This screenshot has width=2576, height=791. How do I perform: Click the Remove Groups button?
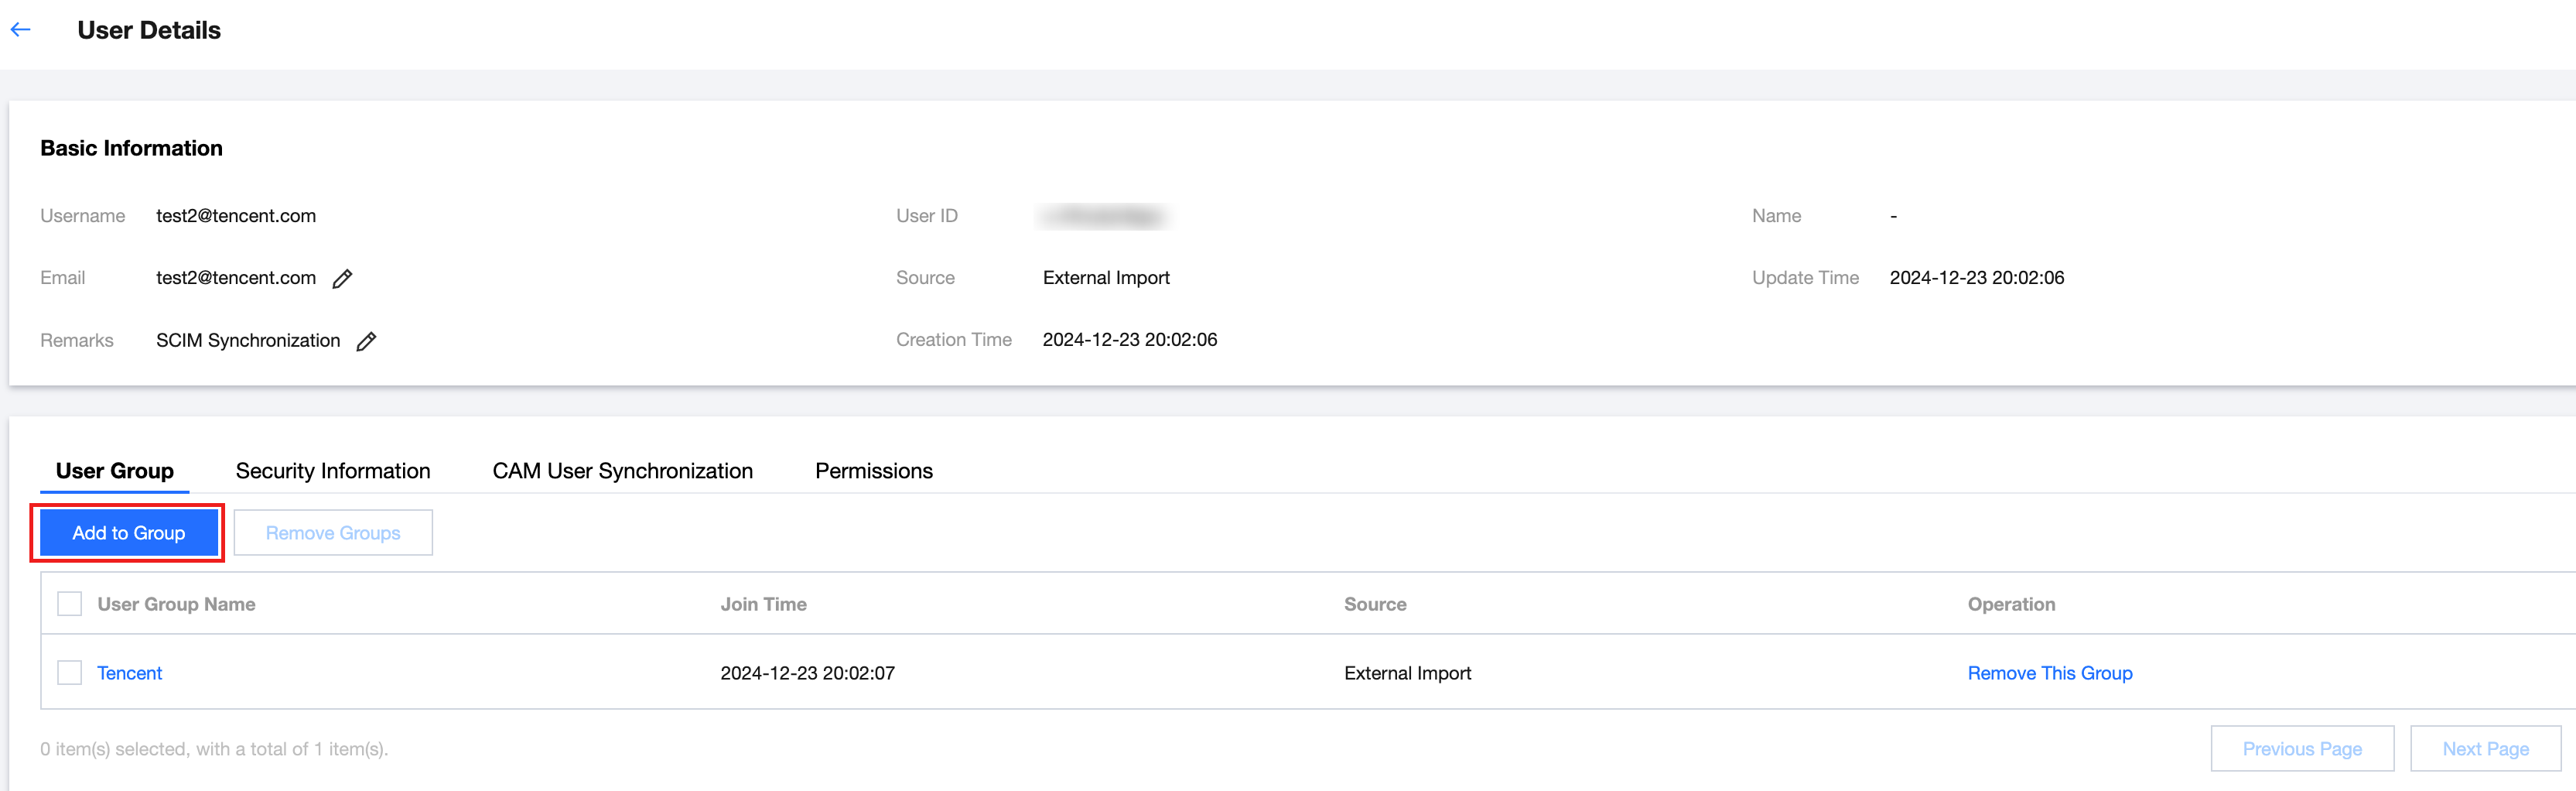pos(333,533)
